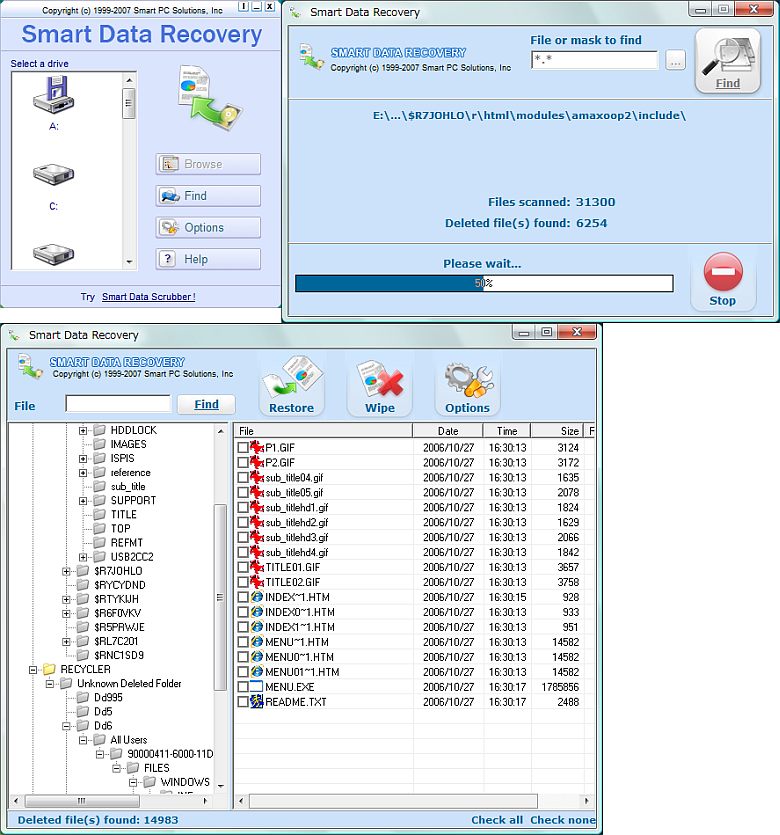Click the title-bar icon of the results window
Image resolution: width=780 pixels, height=835 pixels.
(14, 335)
